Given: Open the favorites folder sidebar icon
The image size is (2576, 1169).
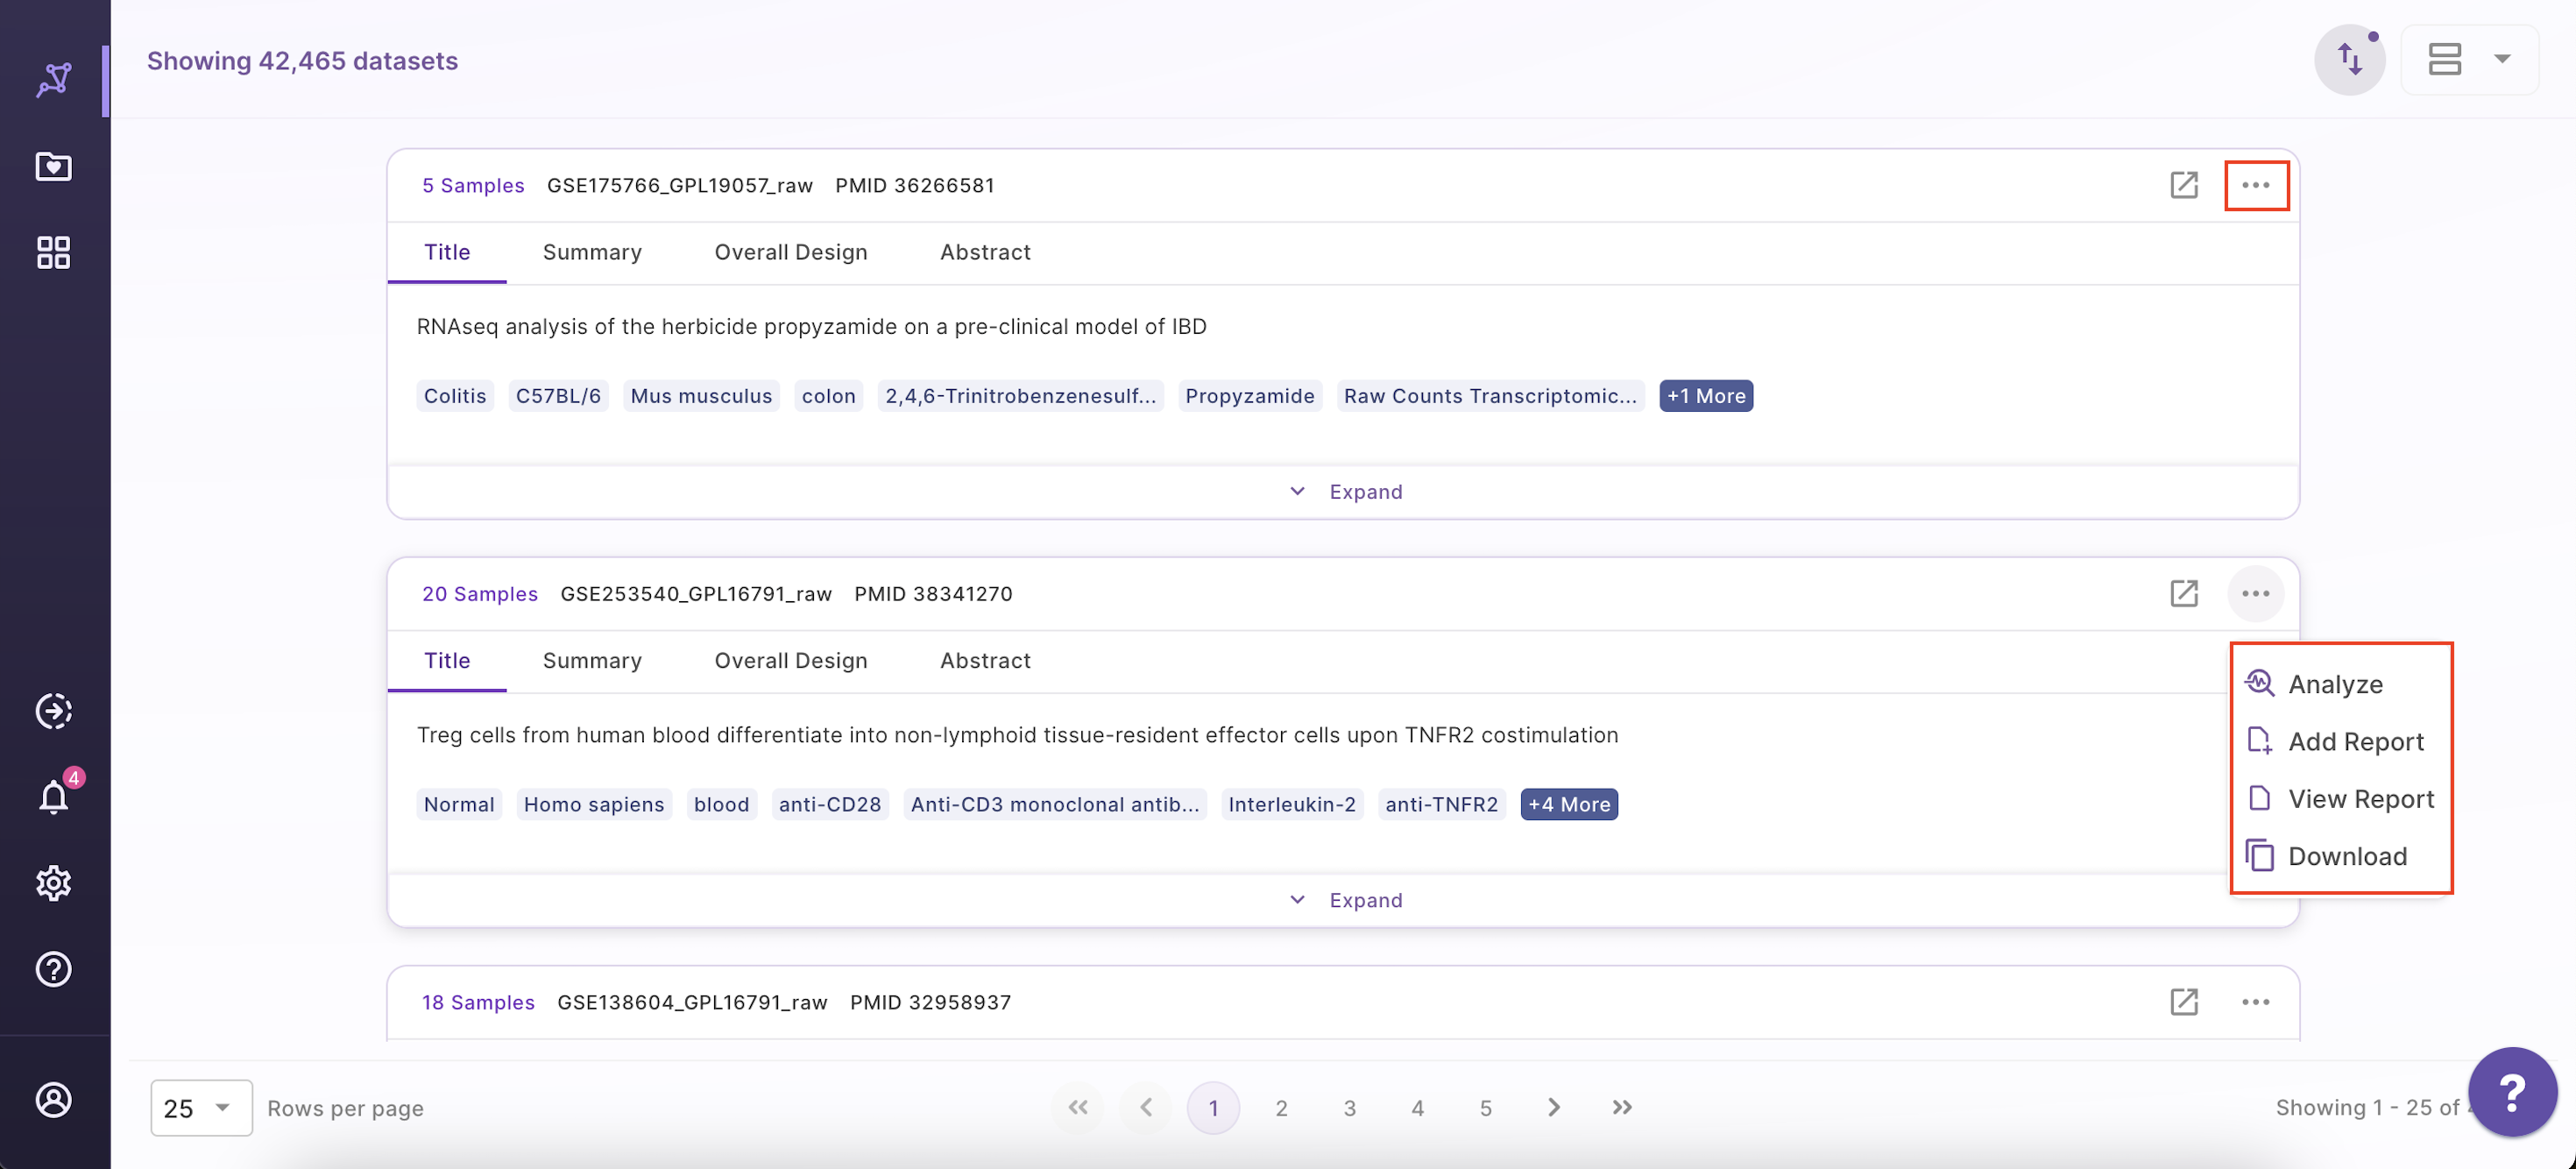Looking at the screenshot, I should click(x=54, y=166).
